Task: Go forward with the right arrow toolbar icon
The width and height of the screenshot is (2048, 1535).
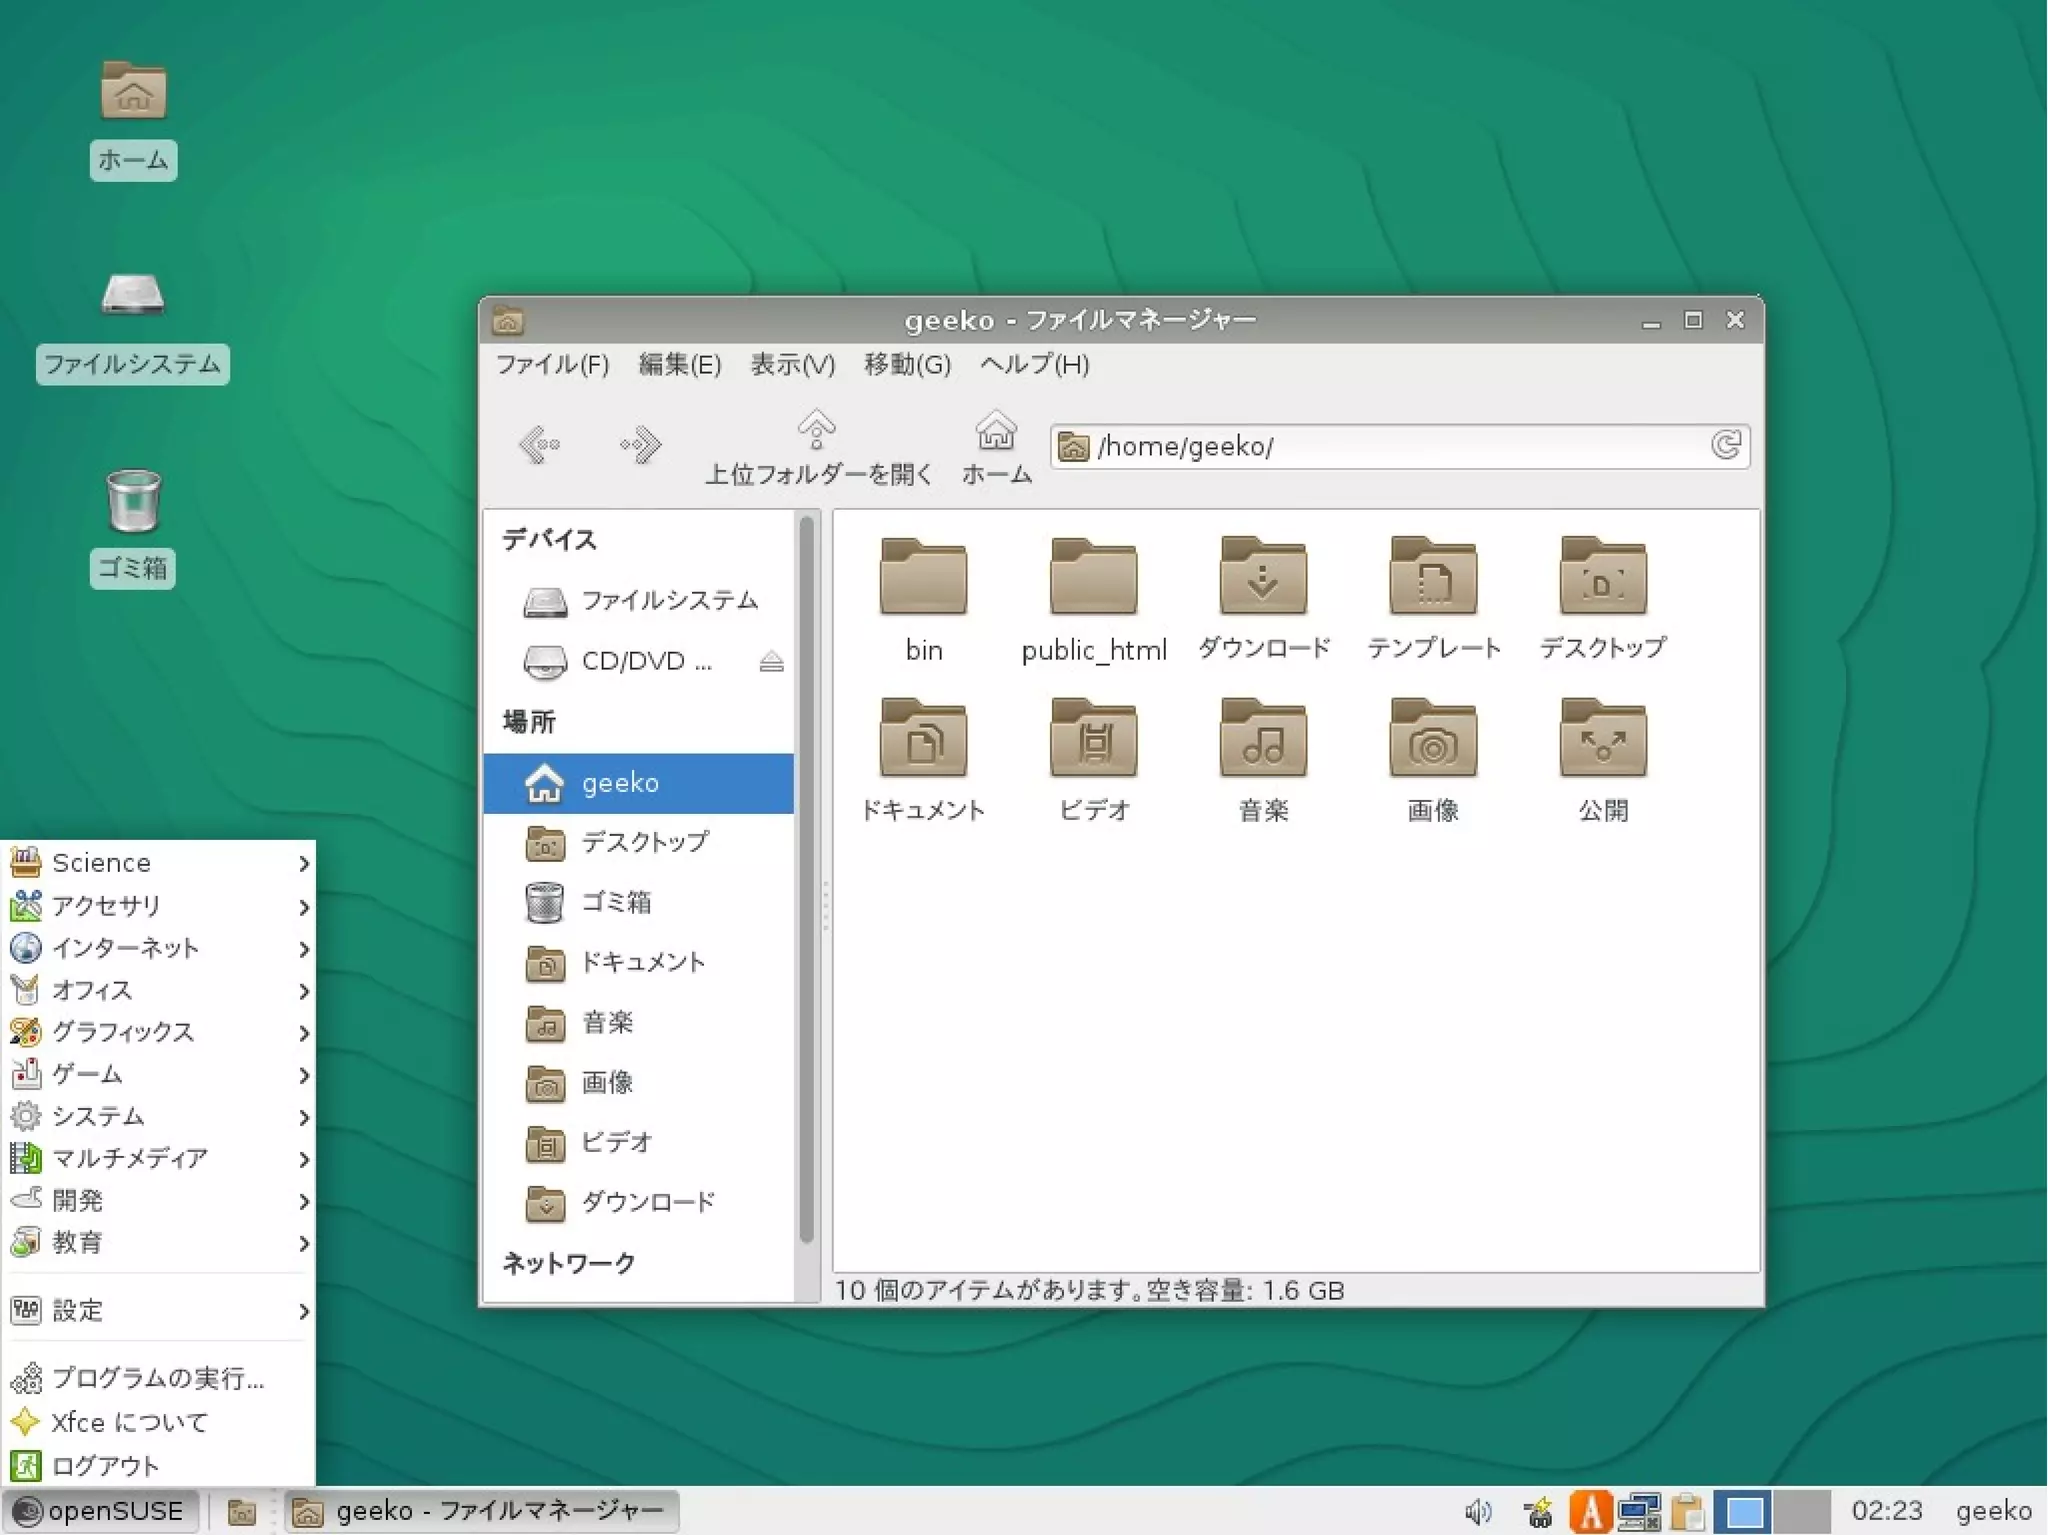Action: (x=640, y=444)
